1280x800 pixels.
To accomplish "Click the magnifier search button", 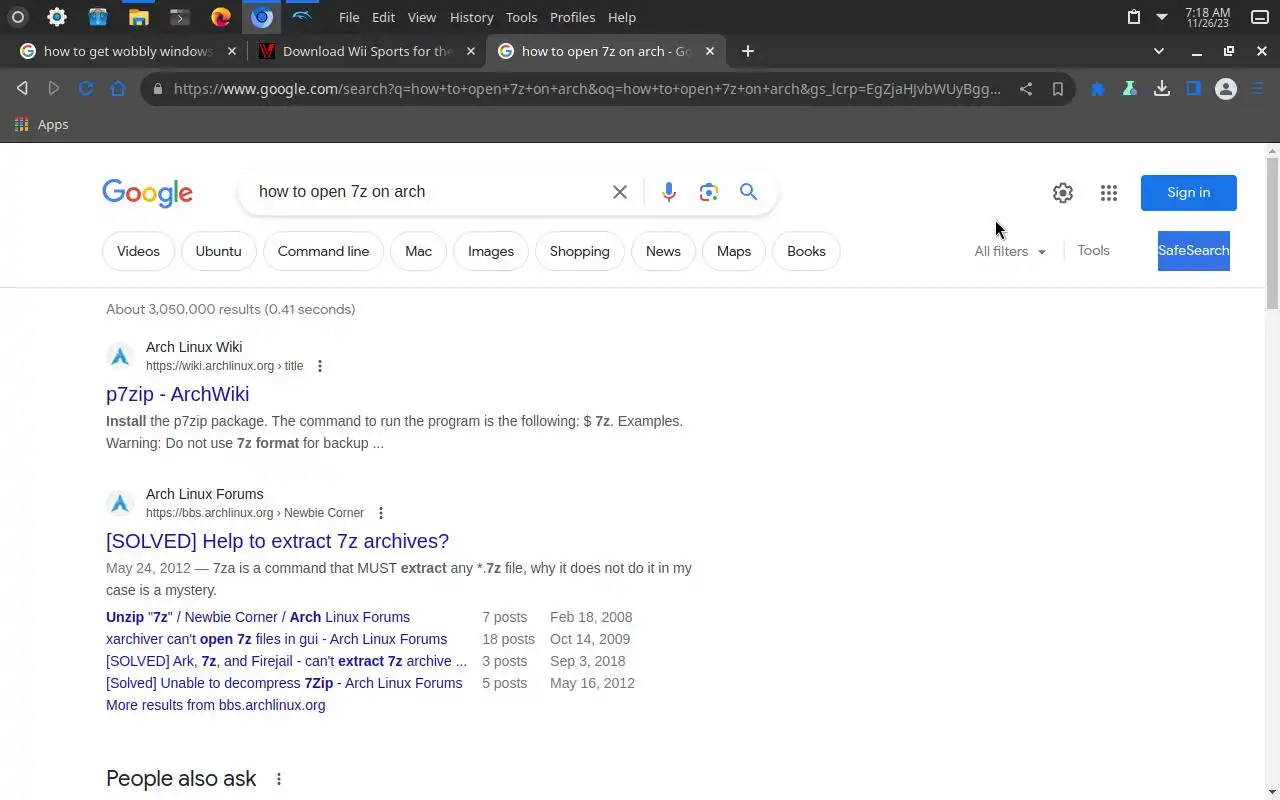I will point(748,192).
